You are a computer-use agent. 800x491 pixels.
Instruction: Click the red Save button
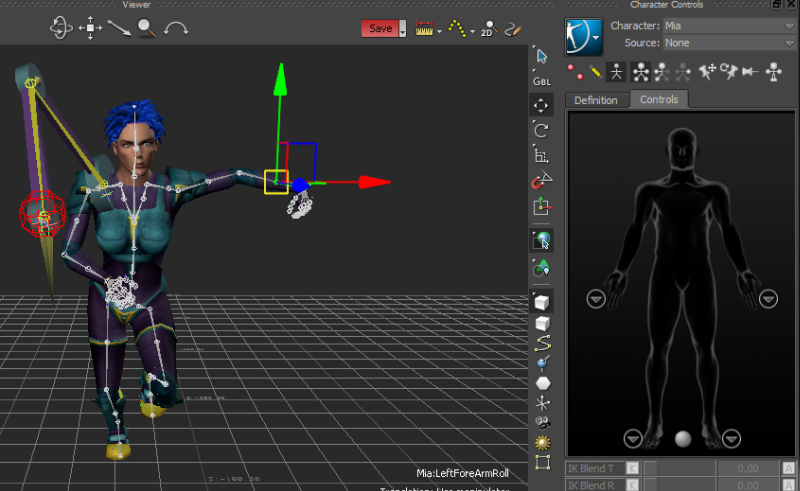point(380,29)
